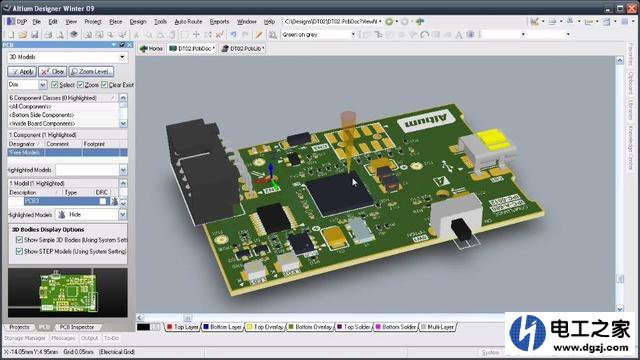Viewport: 640px width, 360px height.
Task: Click the ruler icon in the top-right utilities toolbar
Action: [x=588, y=22]
